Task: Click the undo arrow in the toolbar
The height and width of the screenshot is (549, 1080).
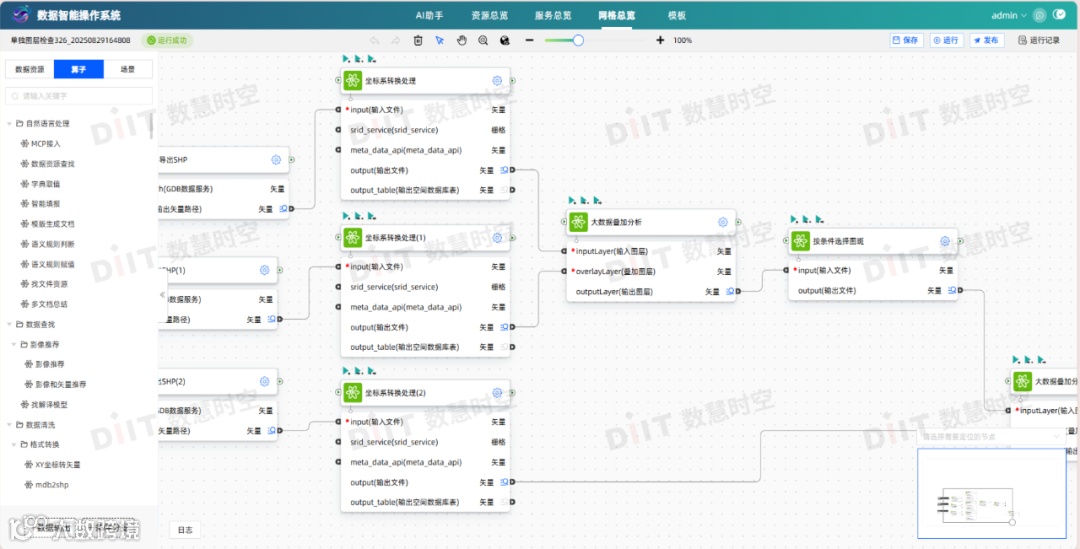Action: tap(374, 41)
